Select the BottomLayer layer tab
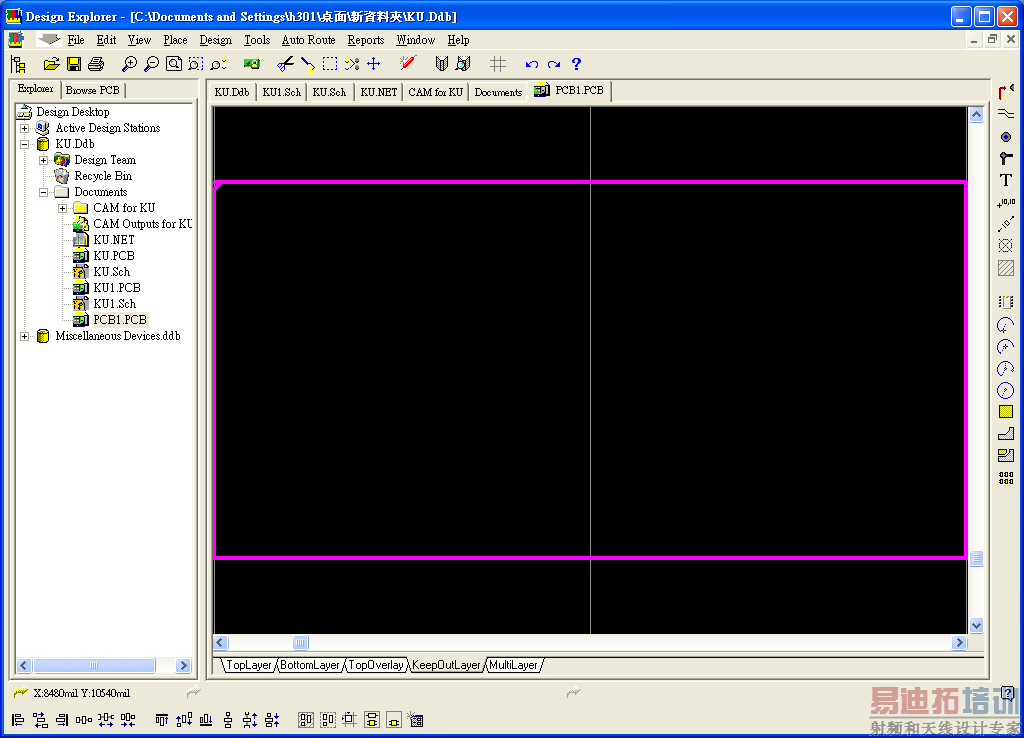The width and height of the screenshot is (1024, 738). tap(310, 665)
